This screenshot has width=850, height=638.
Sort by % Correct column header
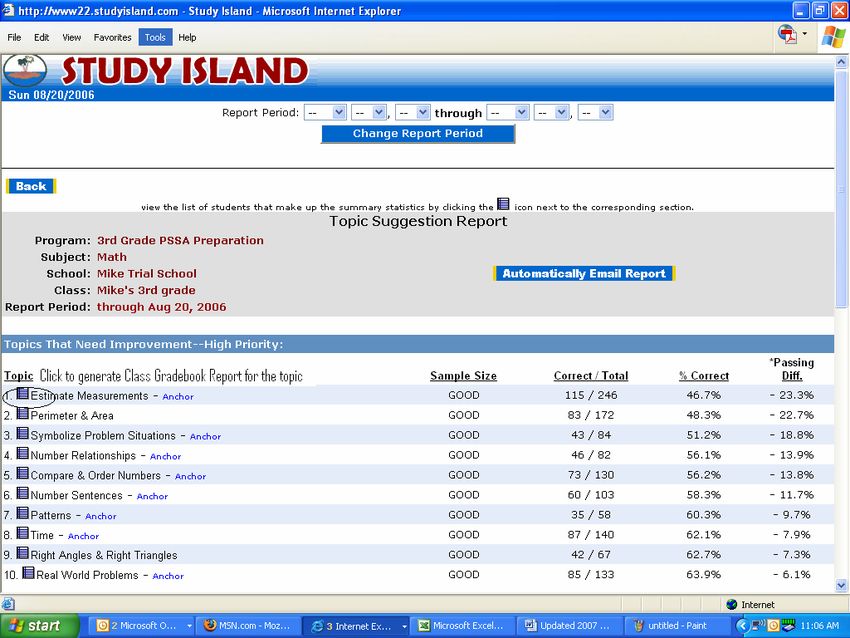704,376
